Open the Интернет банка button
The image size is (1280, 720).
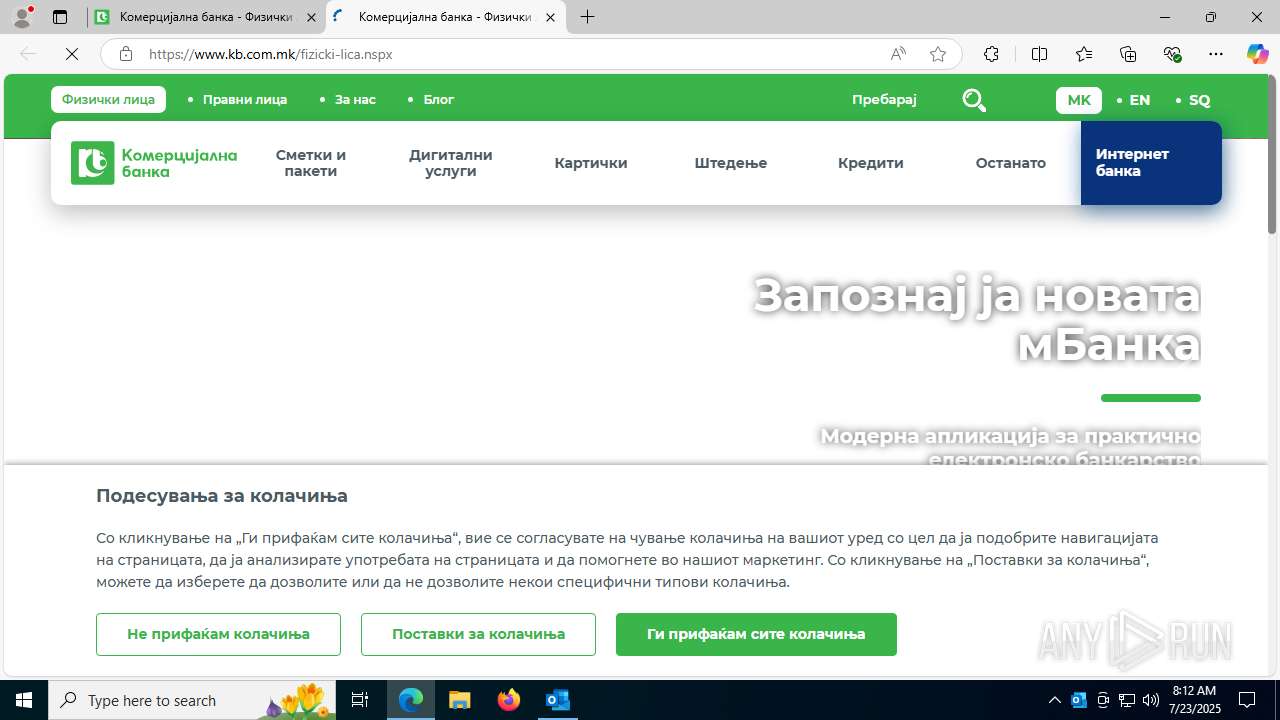coord(1151,163)
